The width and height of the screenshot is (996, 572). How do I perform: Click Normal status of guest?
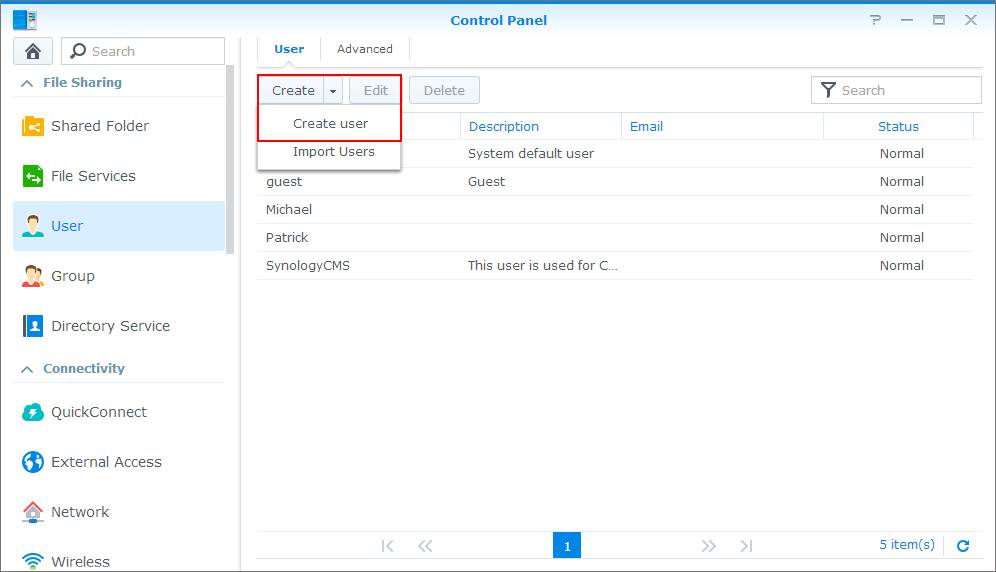pos(901,182)
